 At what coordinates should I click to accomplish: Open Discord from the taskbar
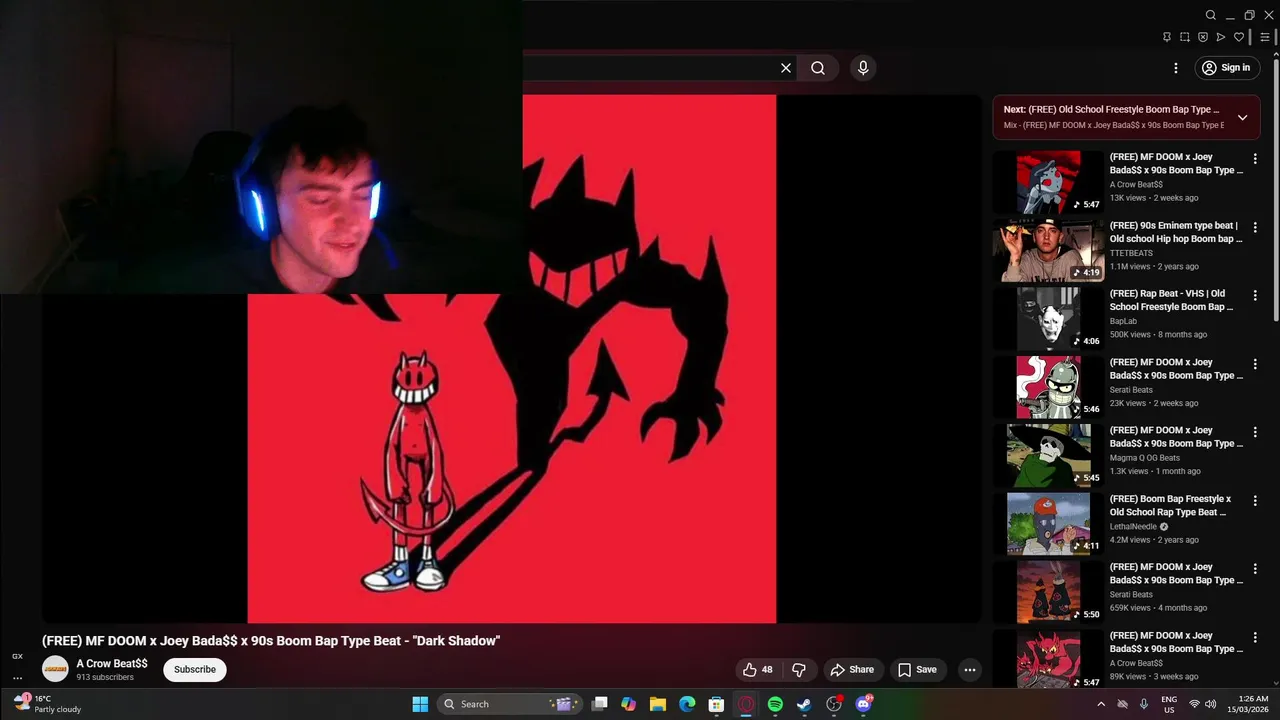864,704
